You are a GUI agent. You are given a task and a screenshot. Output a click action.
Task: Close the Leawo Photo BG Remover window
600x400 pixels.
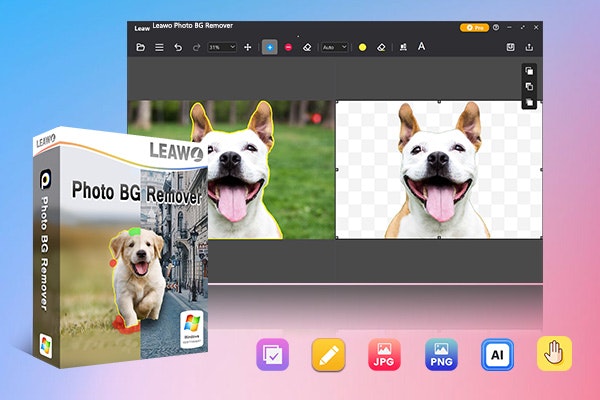click(x=536, y=28)
